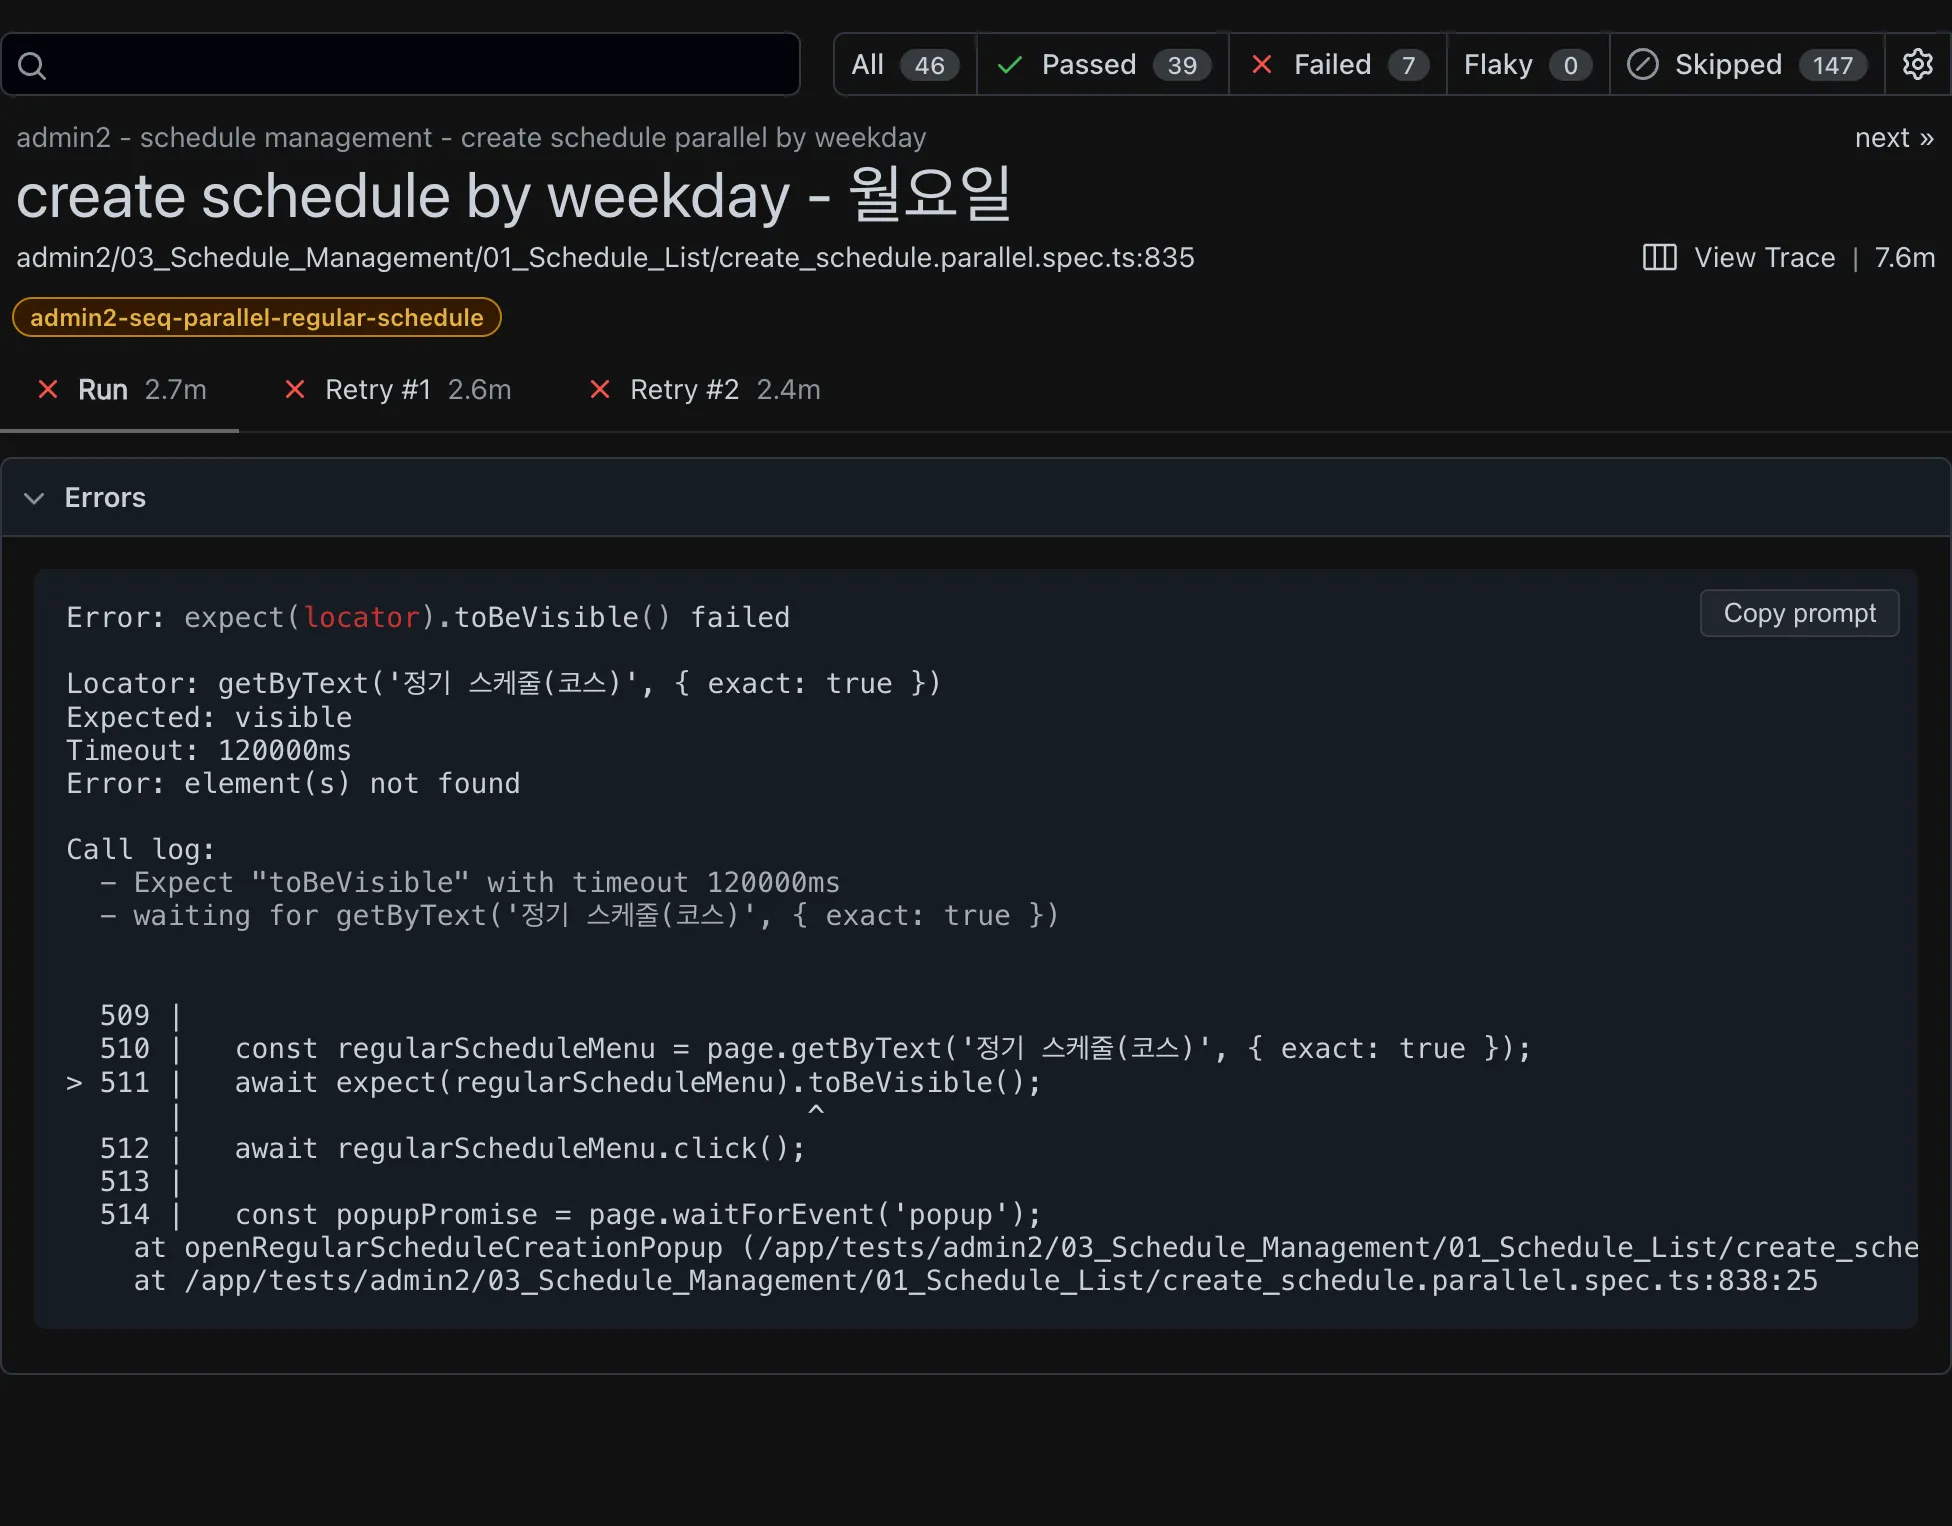Image resolution: width=1952 pixels, height=1526 pixels.
Task: Click the View Trace panel icon
Action: (1659, 257)
